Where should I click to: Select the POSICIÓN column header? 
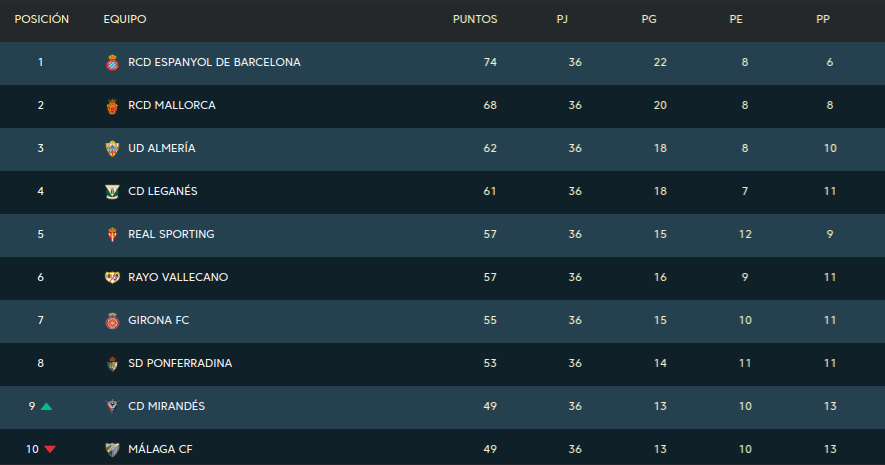point(42,19)
